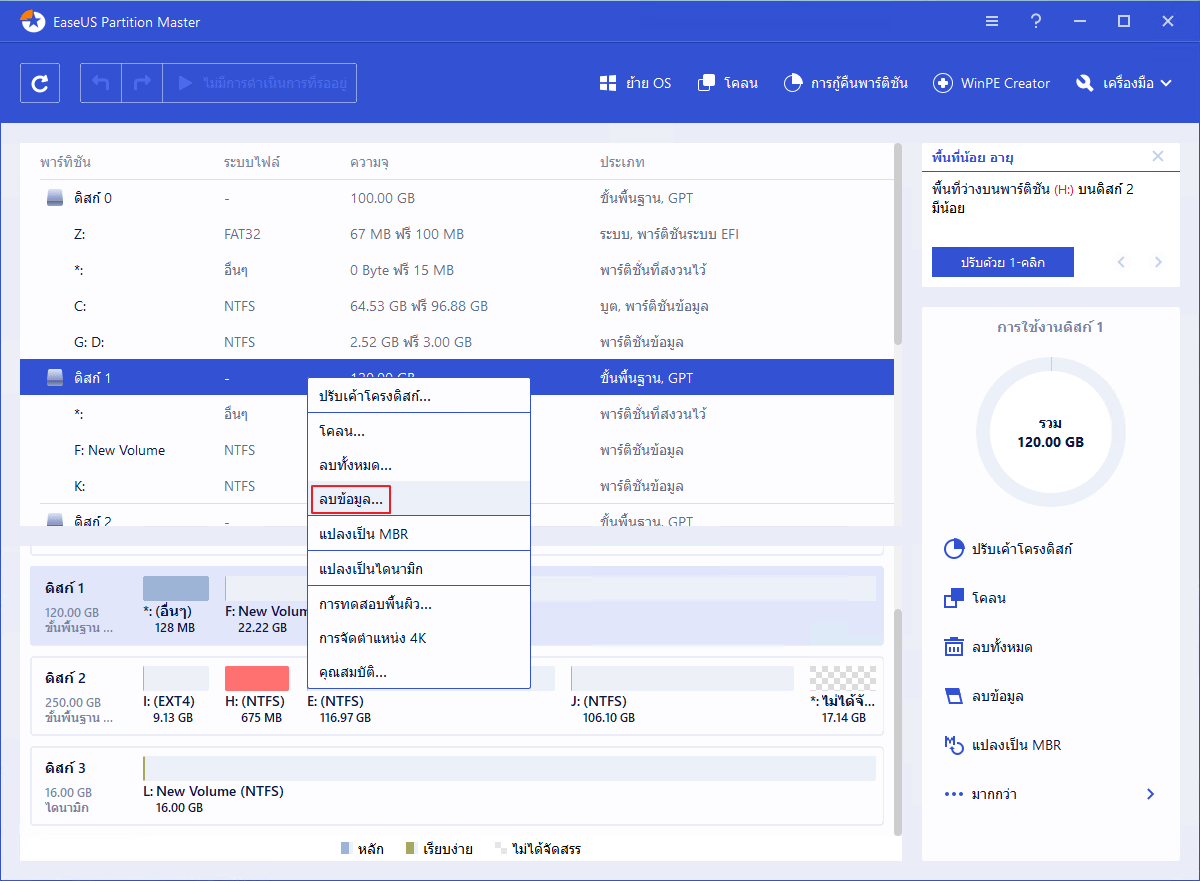Image resolution: width=1200 pixels, height=881 pixels.
Task: Go to next notification arrow
Action: [1158, 262]
